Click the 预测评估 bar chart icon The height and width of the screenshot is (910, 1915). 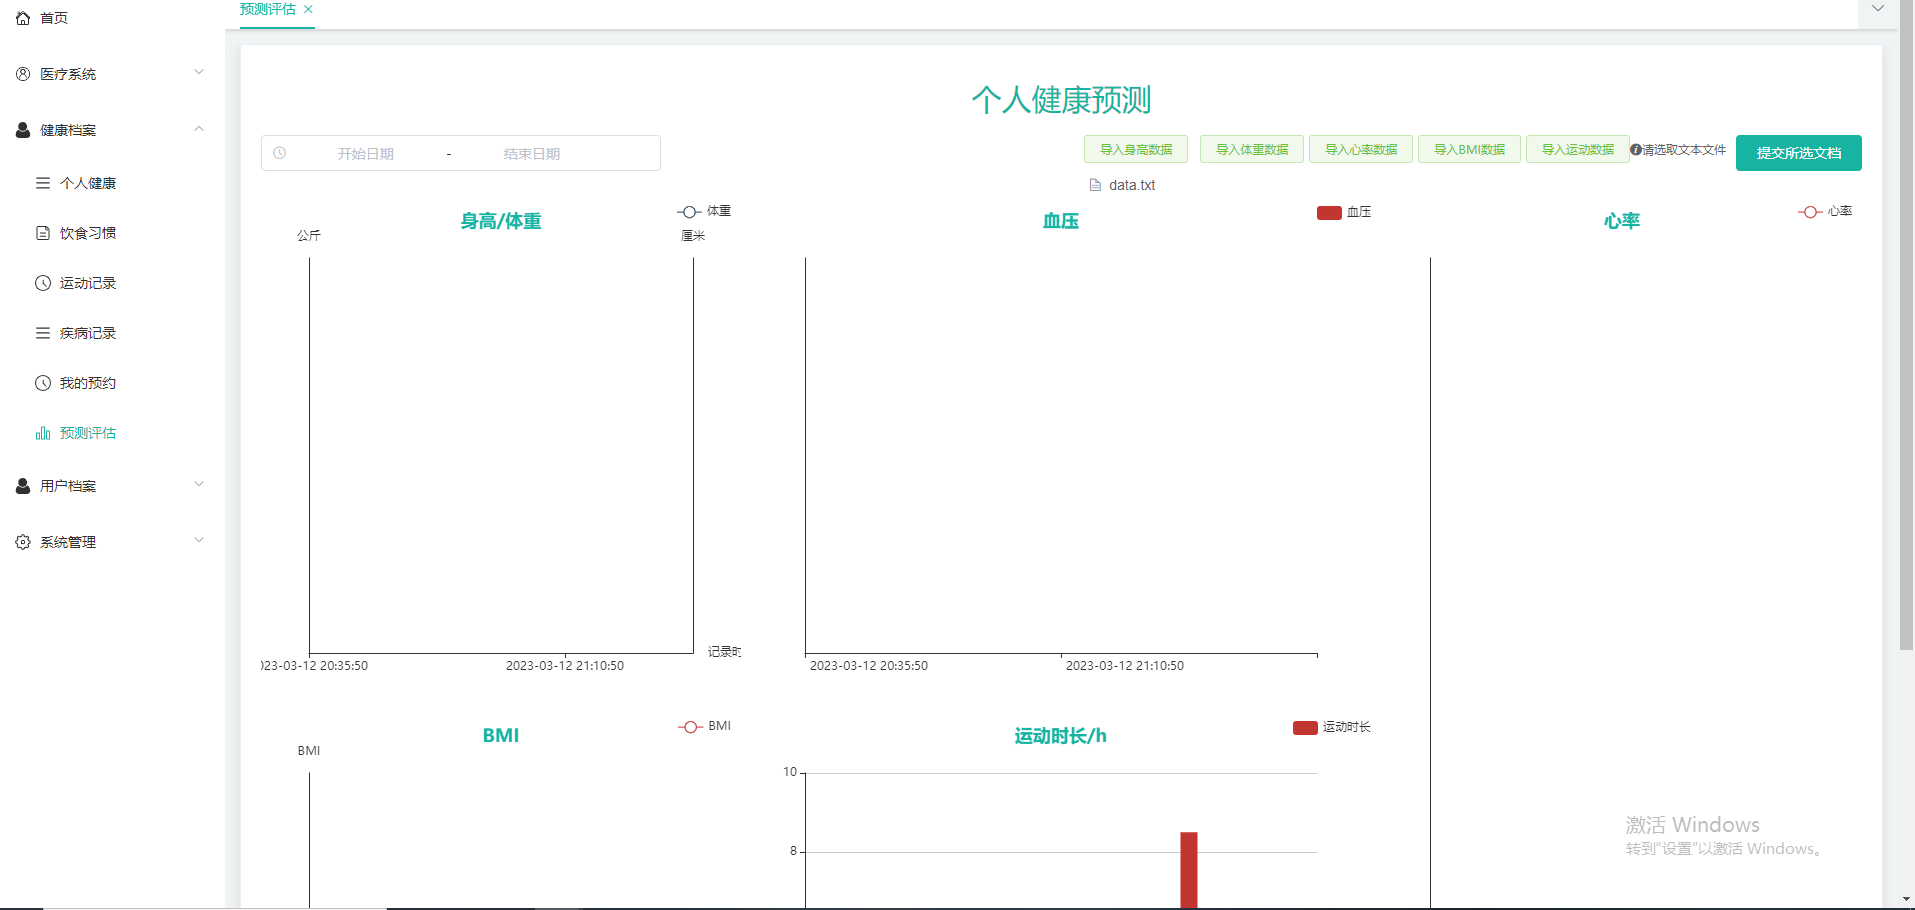pyautogui.click(x=43, y=433)
